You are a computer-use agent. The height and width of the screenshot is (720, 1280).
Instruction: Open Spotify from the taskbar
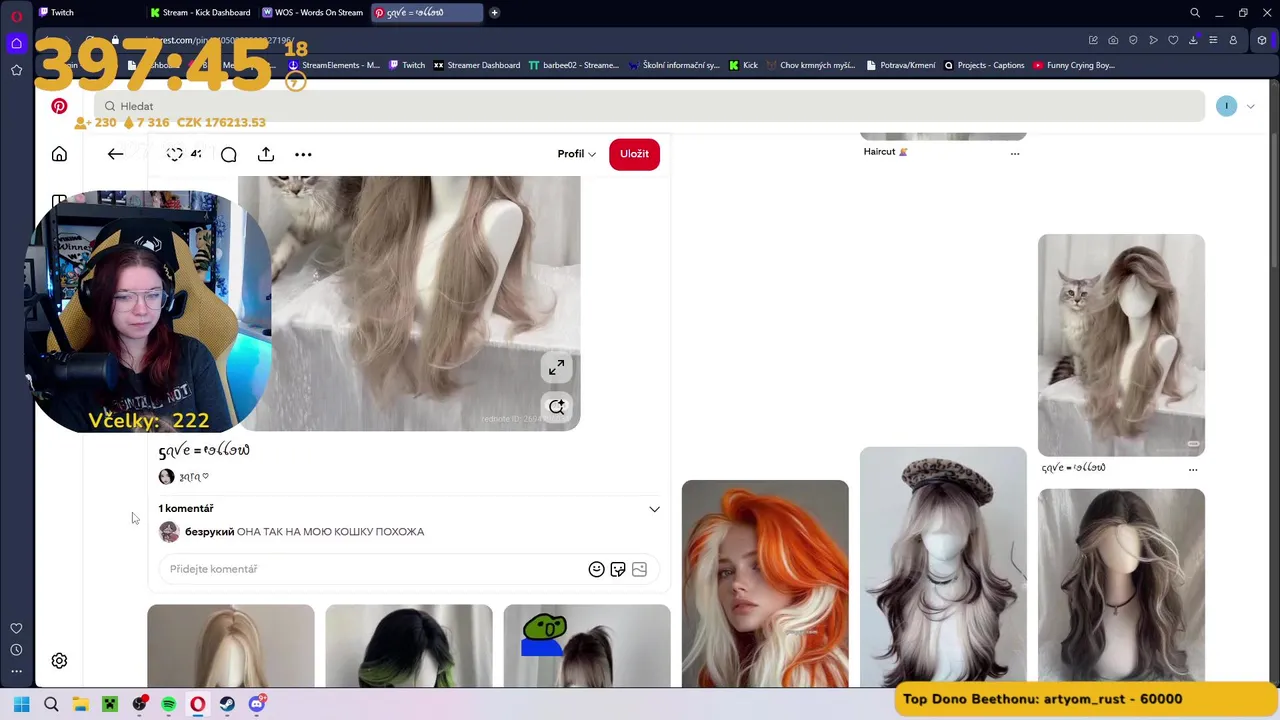(168, 704)
